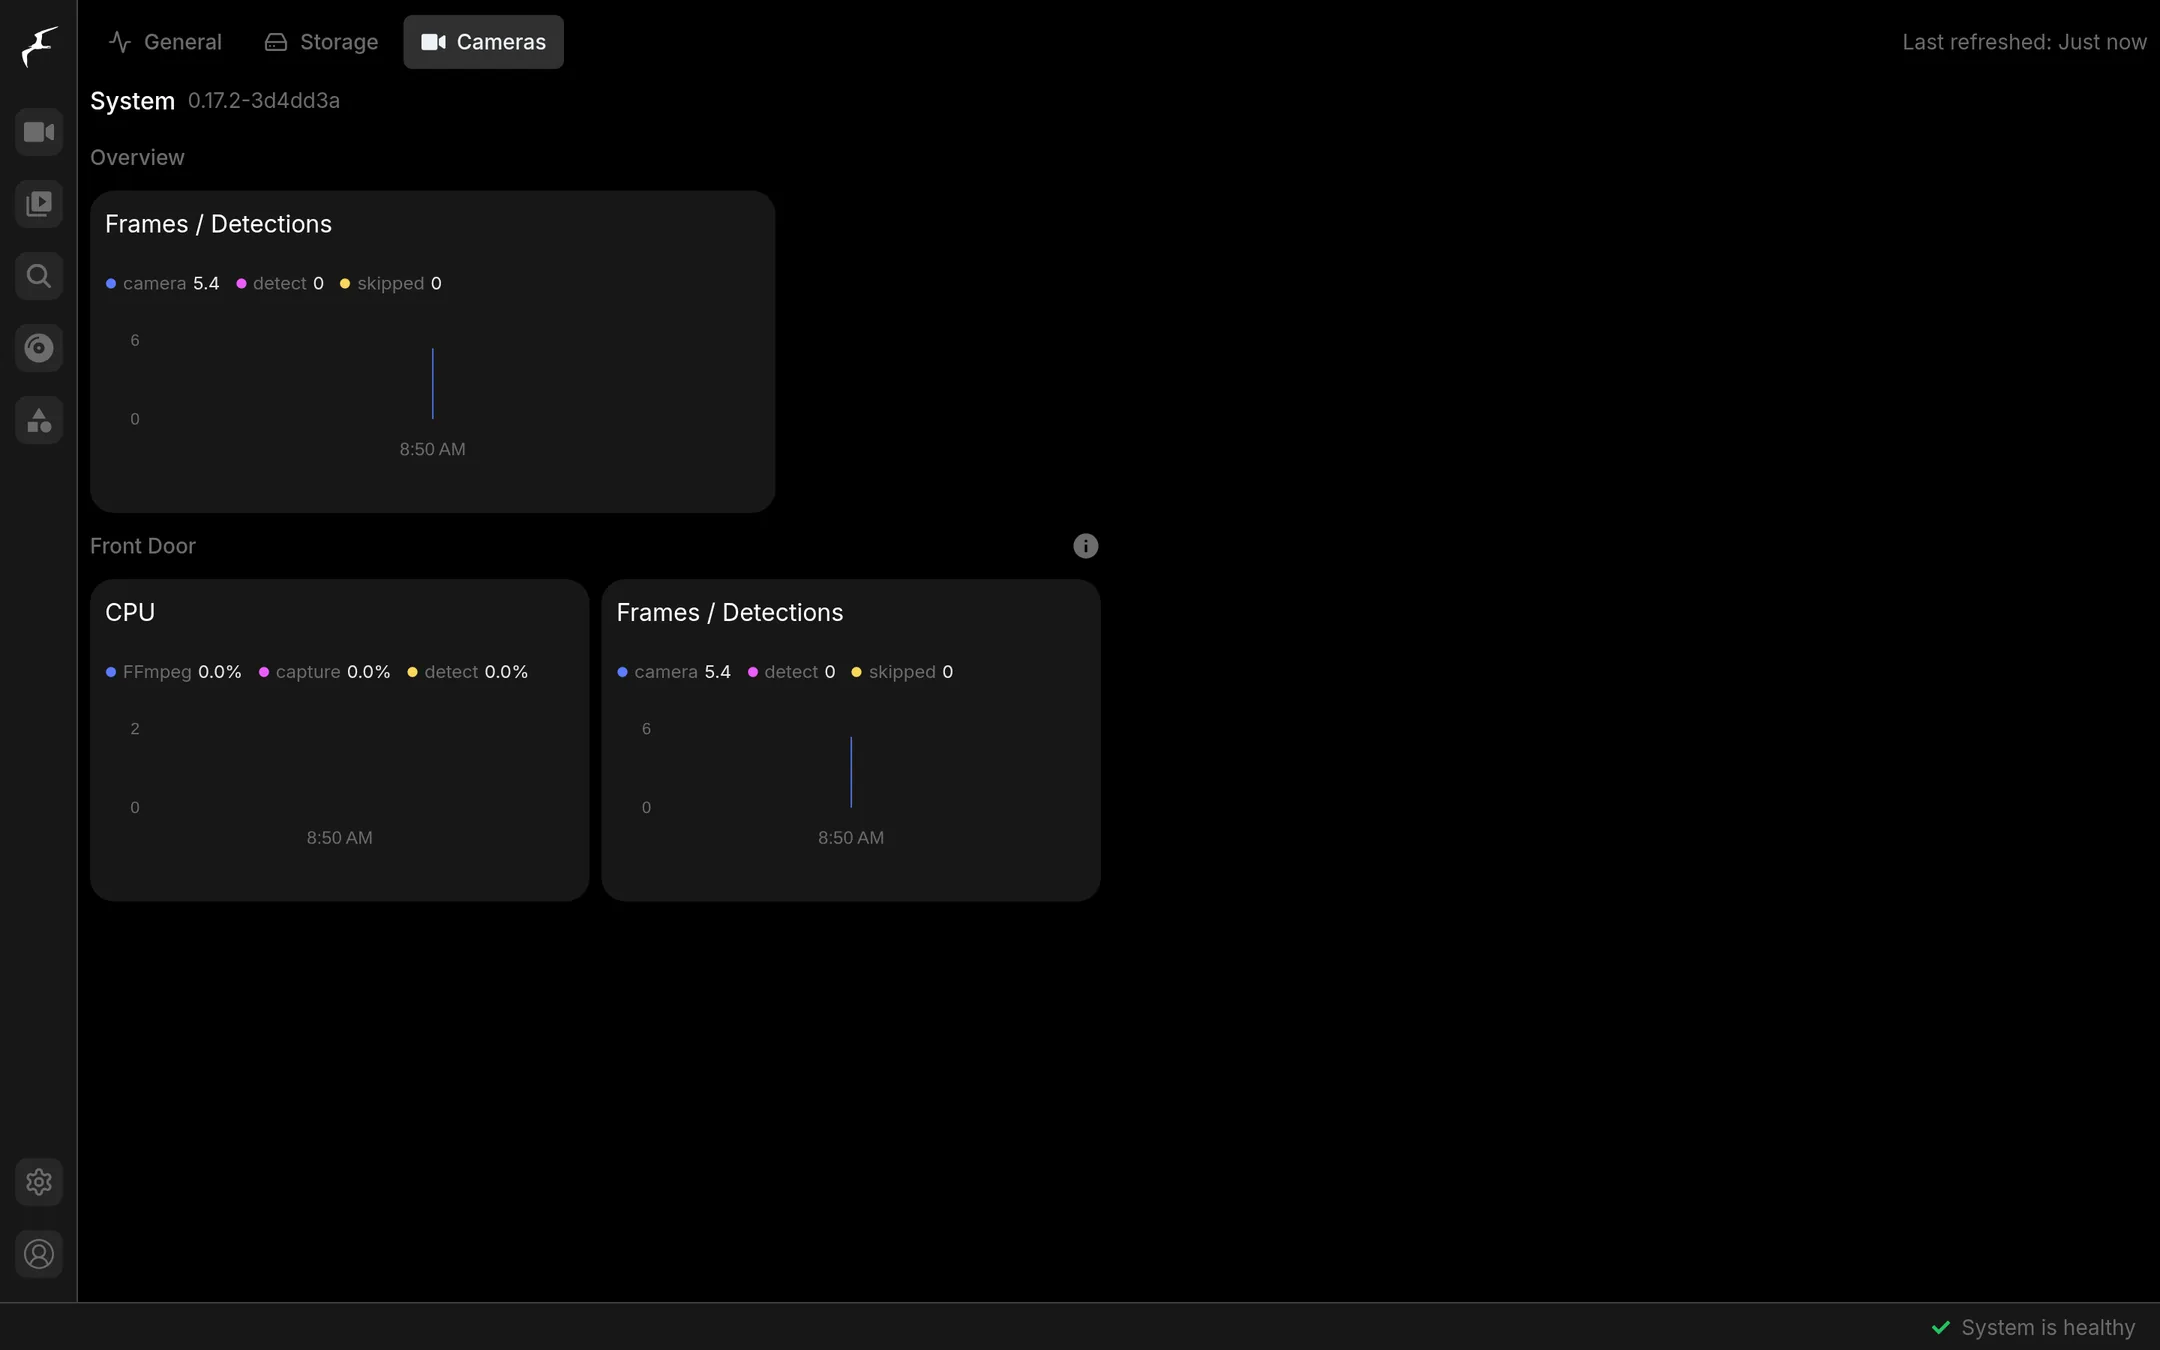Click the version 0.17.2-3d4dd3a text
The width and height of the screenshot is (2160, 1350).
264,101
